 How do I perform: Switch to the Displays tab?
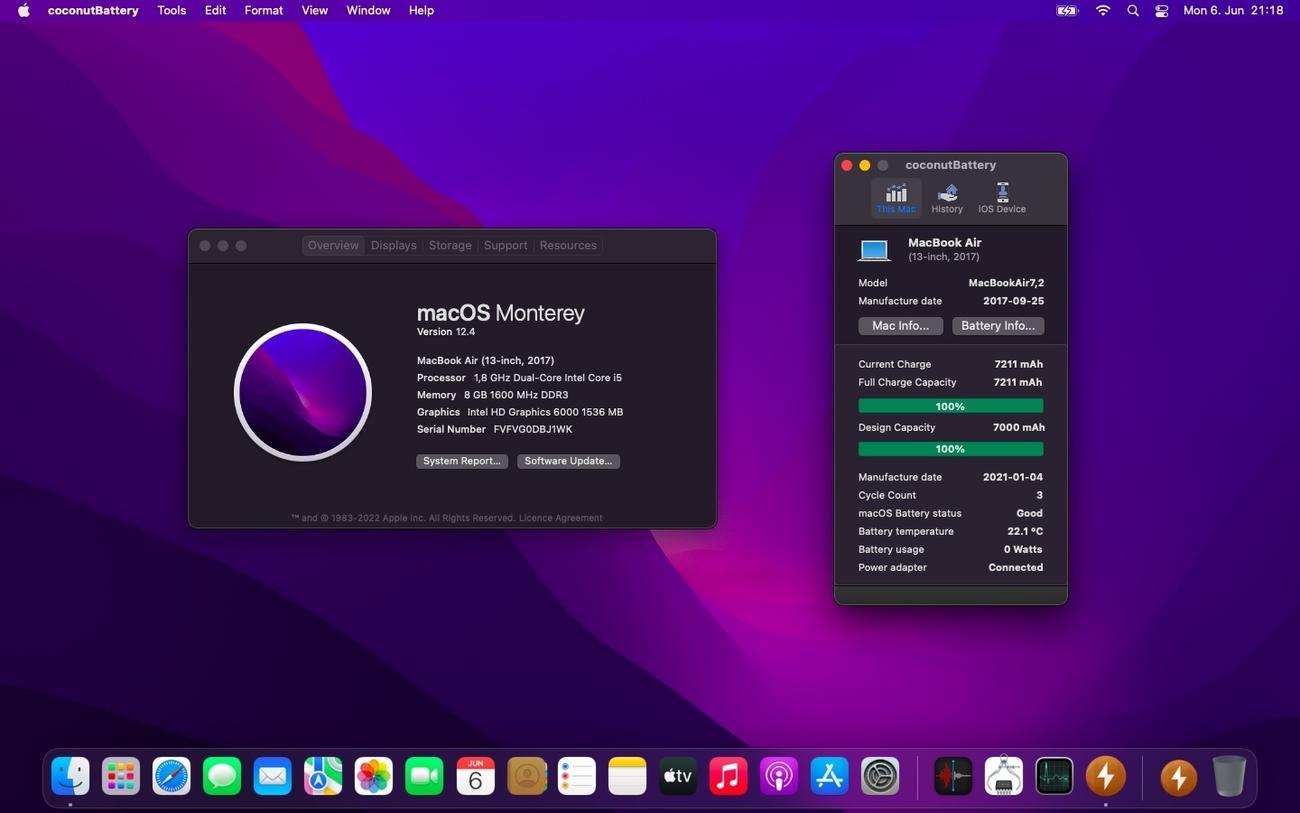click(393, 245)
